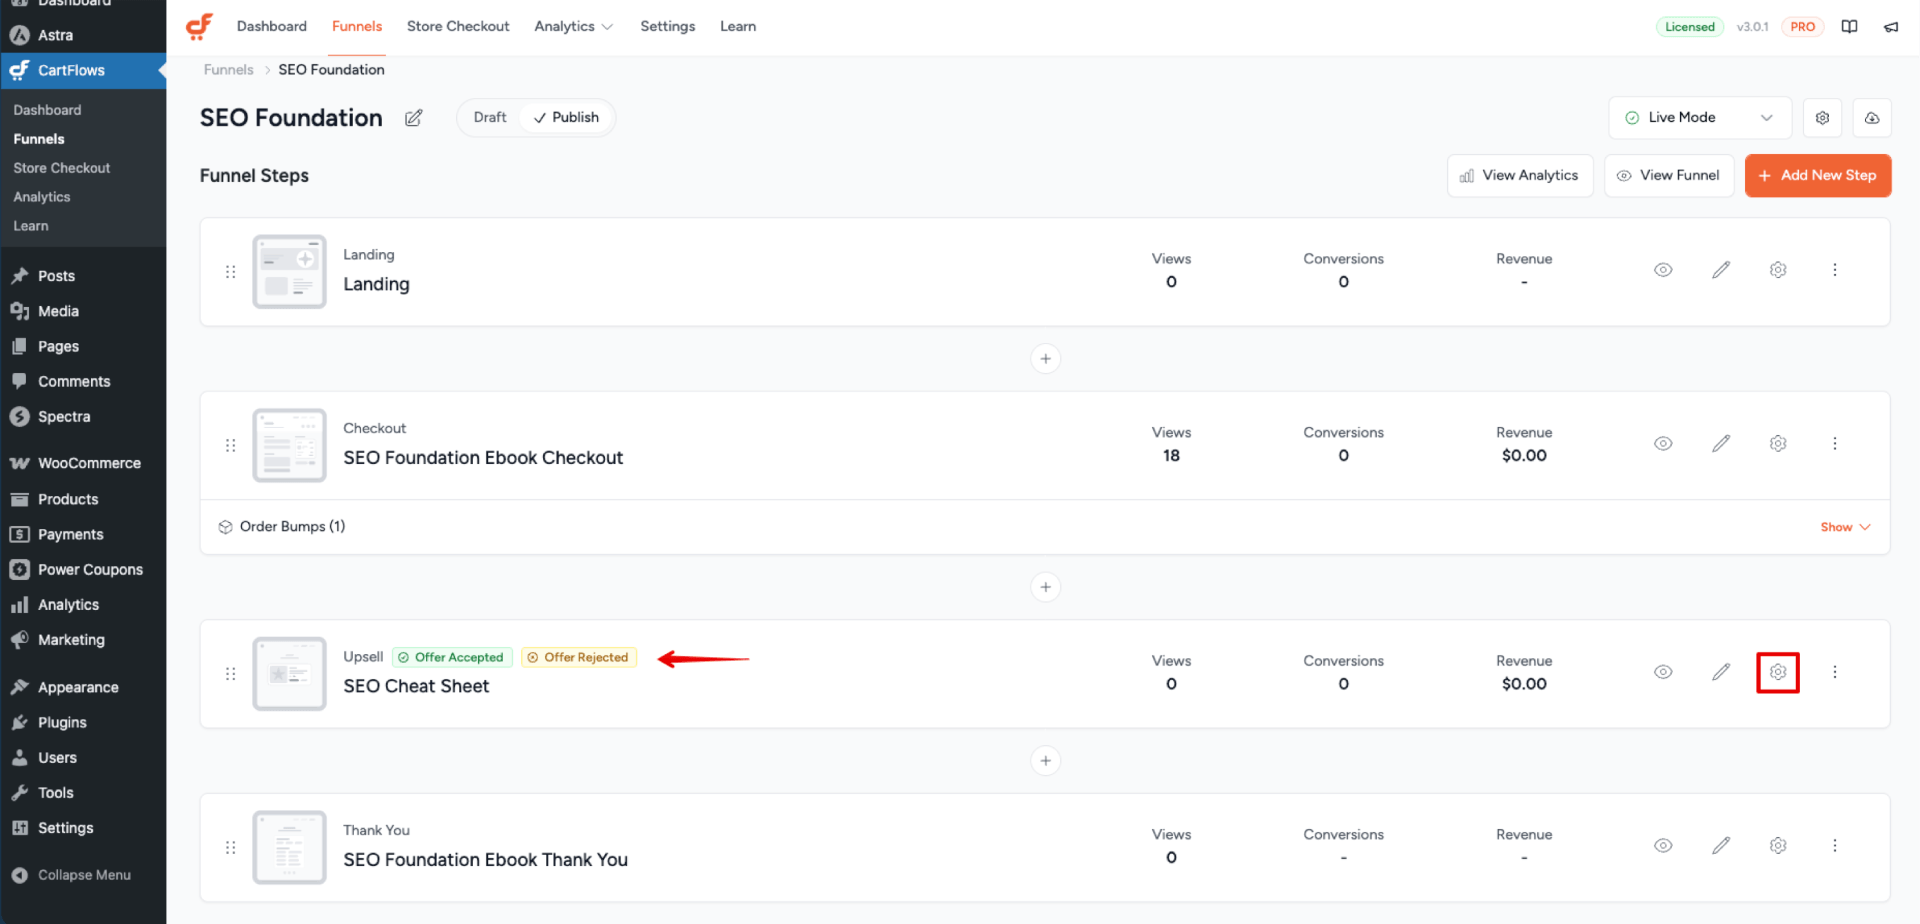
Task: Click the Add New Step button
Action: pyautogui.click(x=1818, y=176)
